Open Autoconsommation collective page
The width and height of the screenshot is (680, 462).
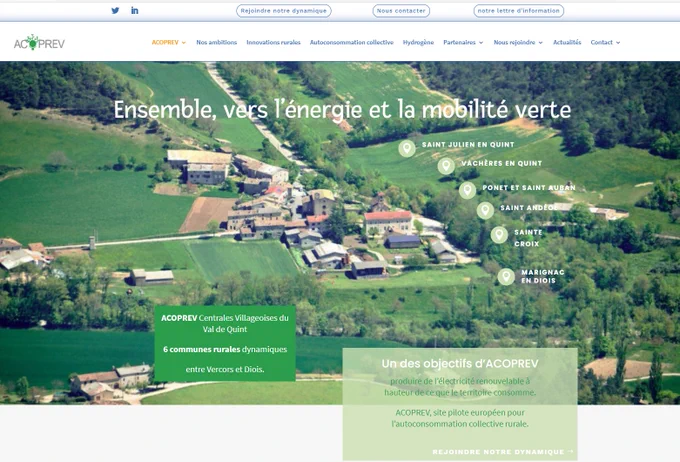pyautogui.click(x=352, y=42)
